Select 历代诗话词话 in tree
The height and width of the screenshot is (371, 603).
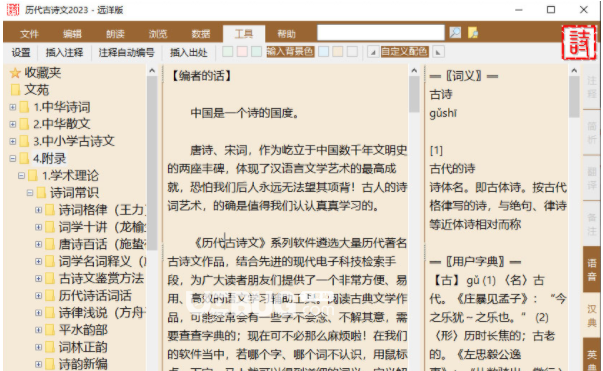(x=95, y=295)
